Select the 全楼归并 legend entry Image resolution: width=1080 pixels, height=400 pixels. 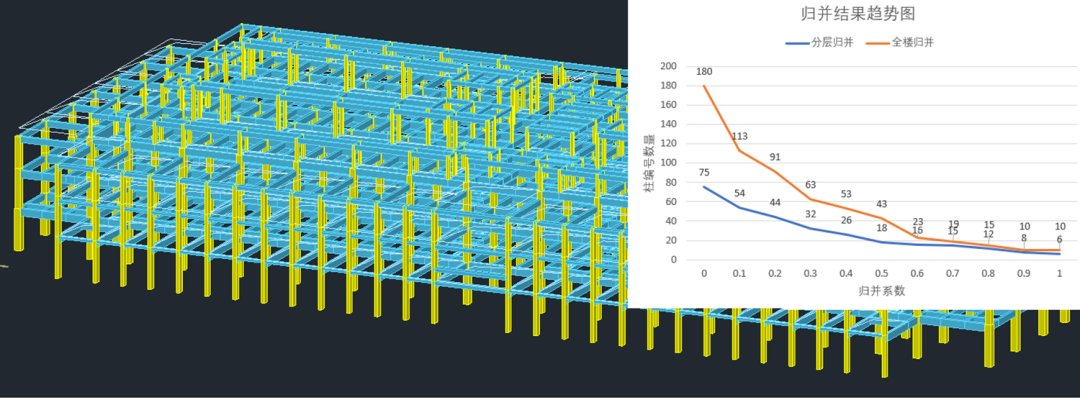[x=914, y=43]
